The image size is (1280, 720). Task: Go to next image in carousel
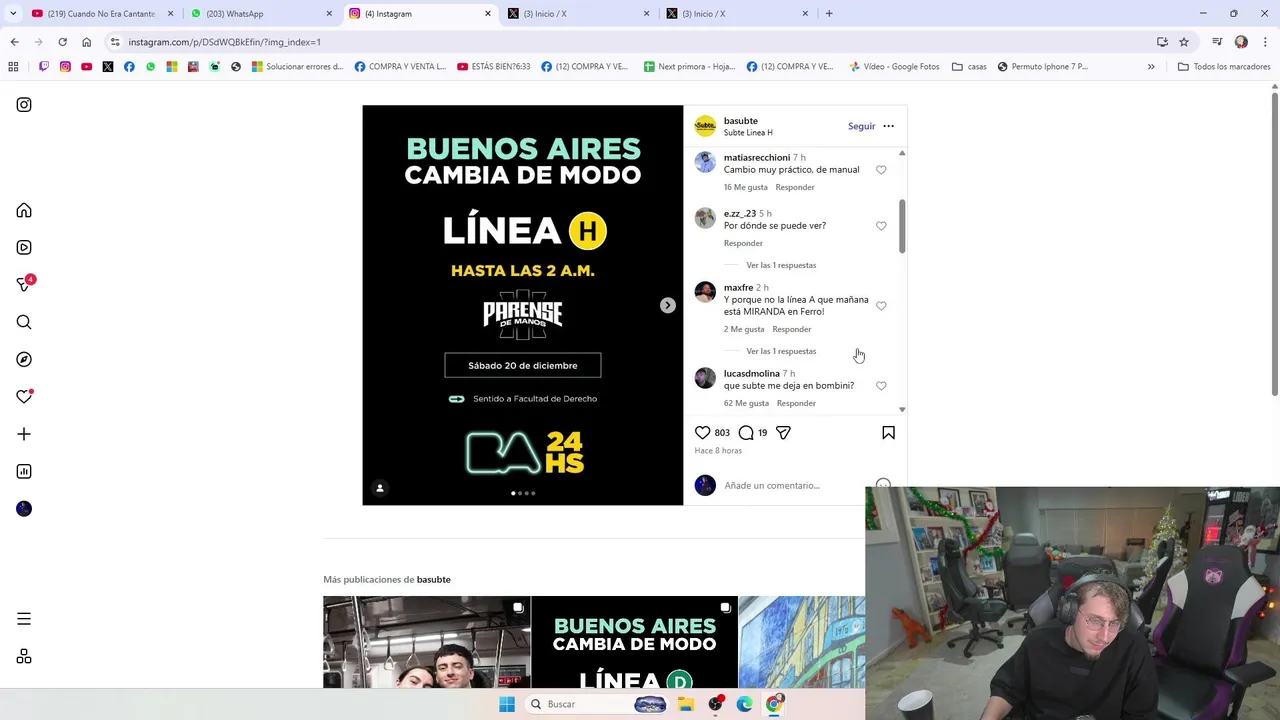667,306
